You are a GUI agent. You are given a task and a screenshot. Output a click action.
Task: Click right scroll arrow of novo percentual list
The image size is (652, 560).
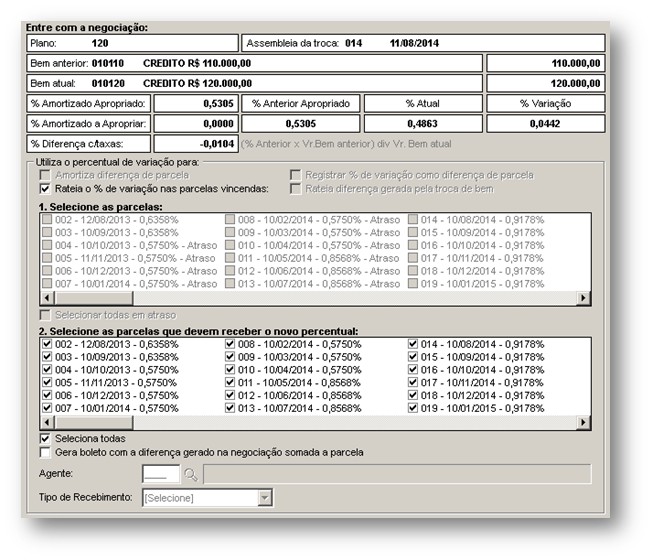click(x=583, y=422)
